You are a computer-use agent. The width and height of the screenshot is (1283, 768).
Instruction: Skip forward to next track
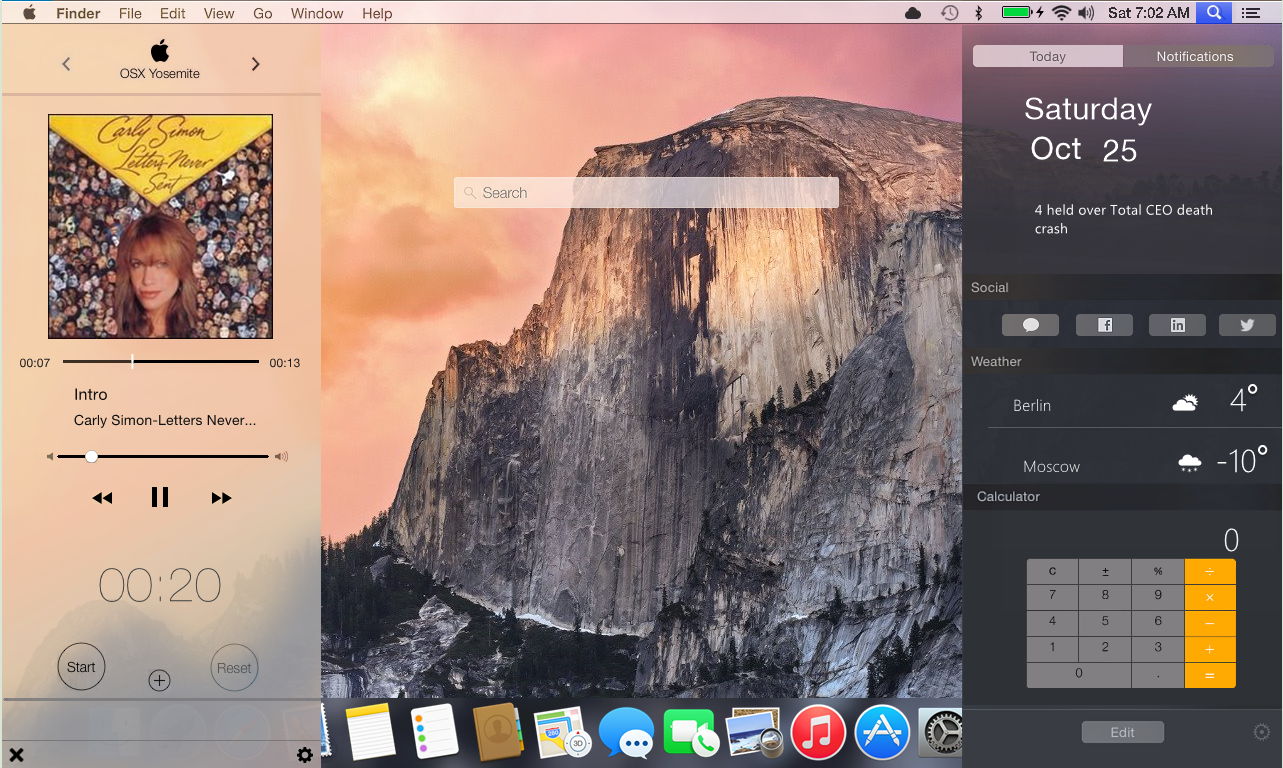pos(221,498)
